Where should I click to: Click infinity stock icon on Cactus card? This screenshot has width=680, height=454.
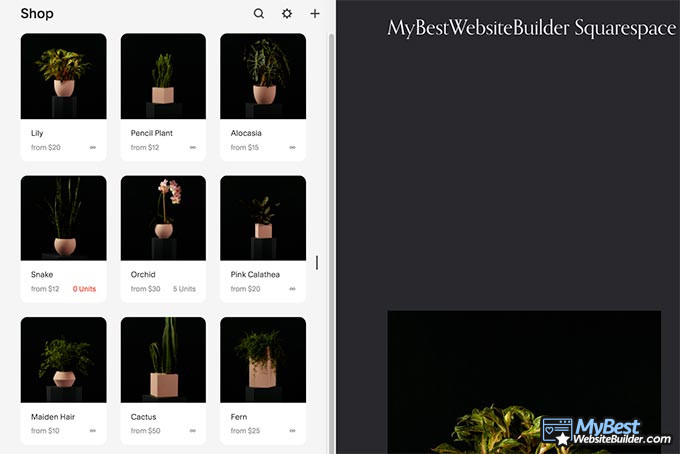pos(193,431)
